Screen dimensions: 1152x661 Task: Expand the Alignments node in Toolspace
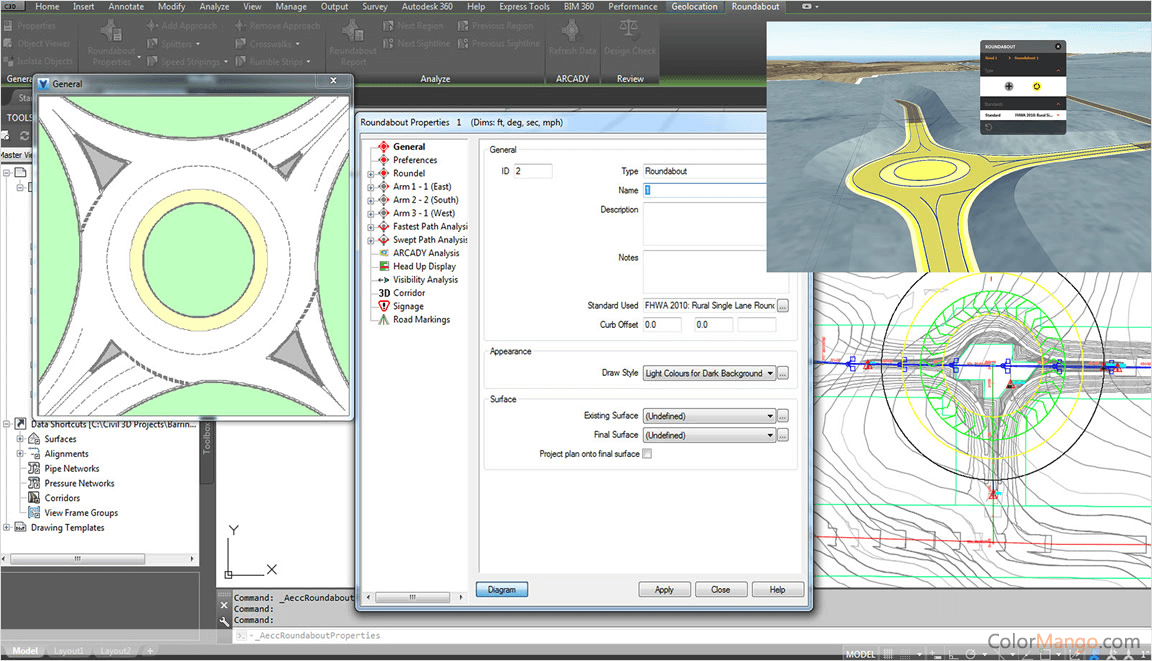(x=20, y=454)
